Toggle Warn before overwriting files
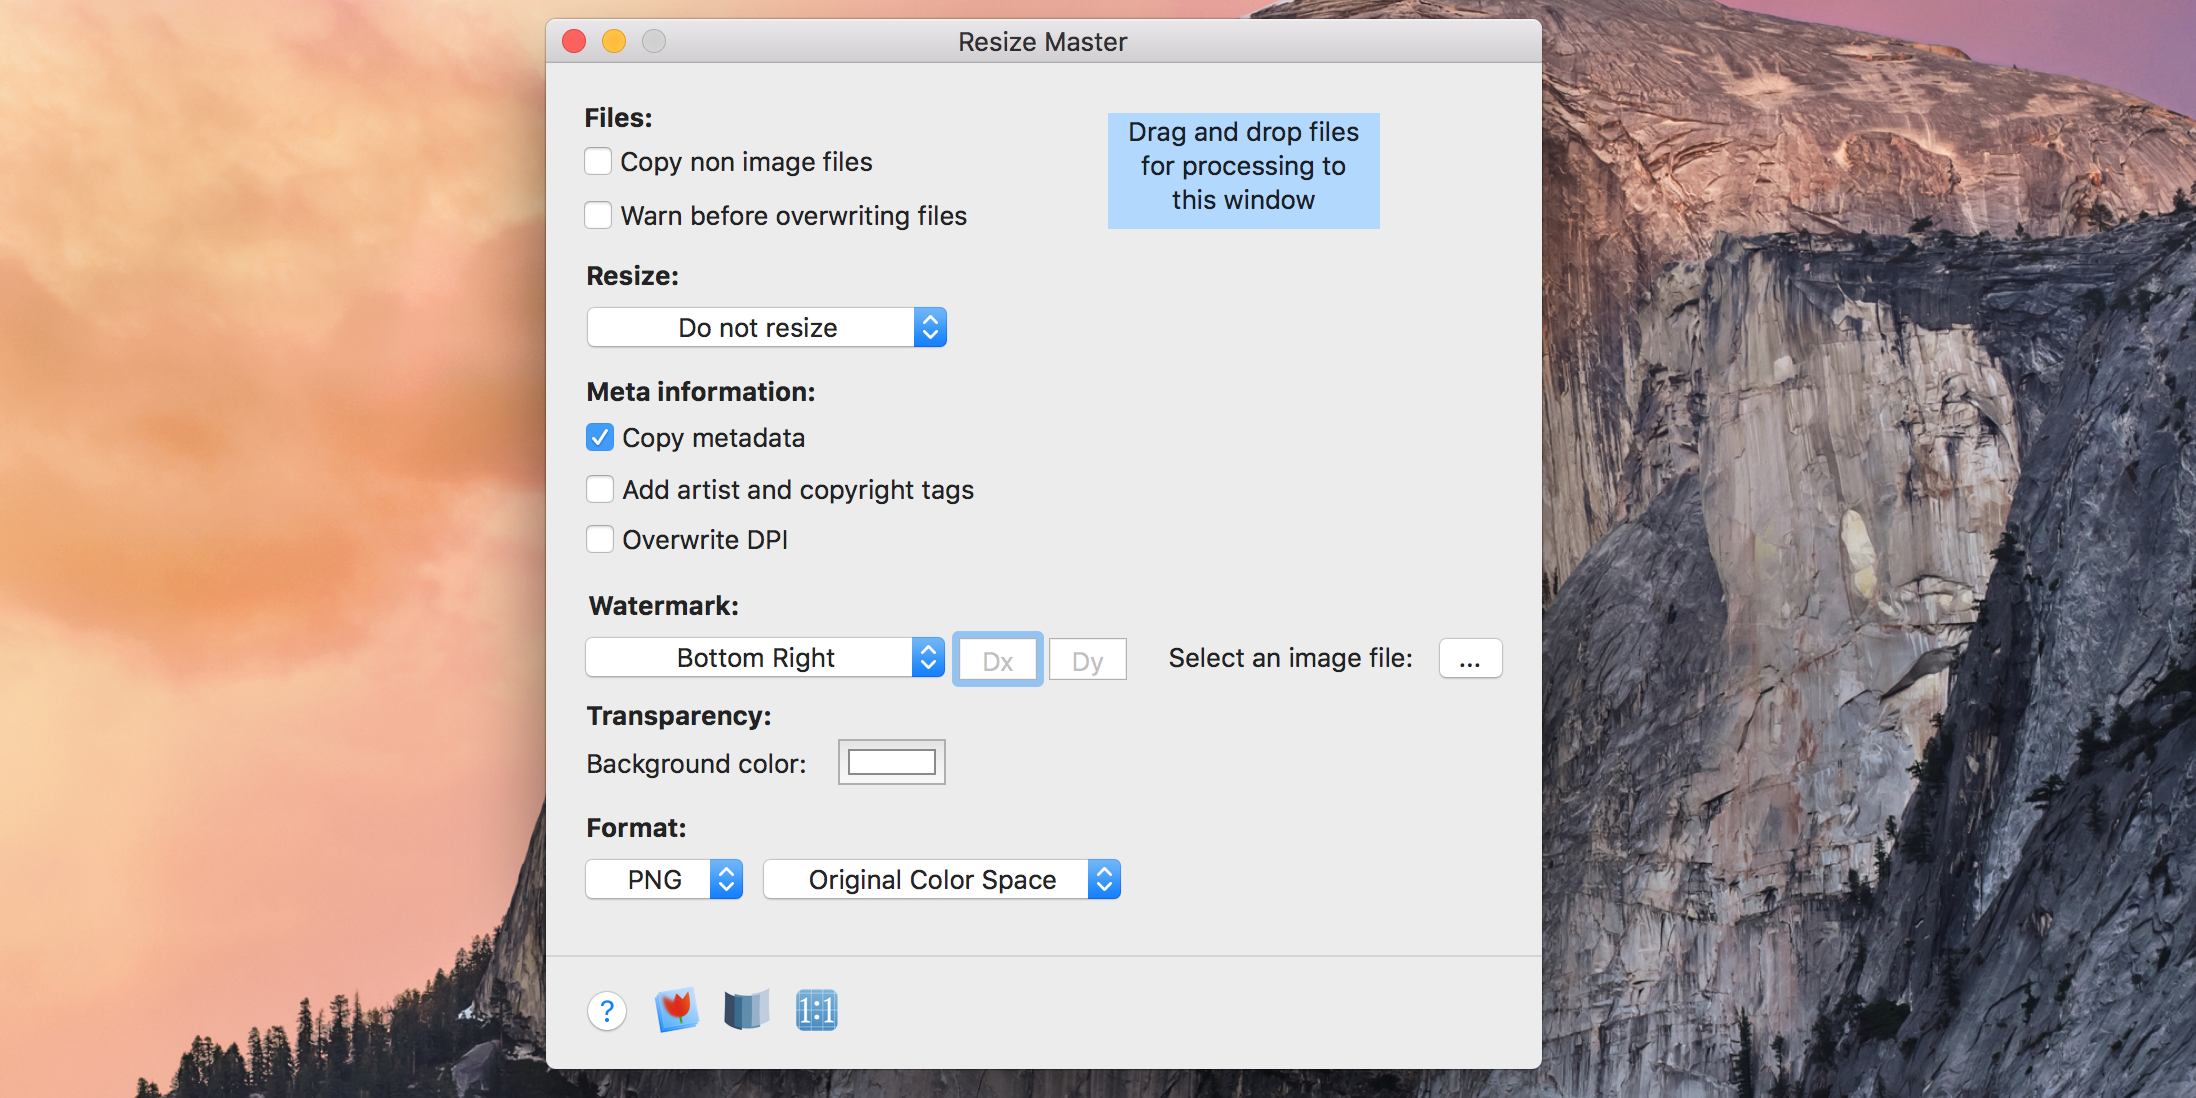Screen dimensions: 2196x1098 [598, 216]
